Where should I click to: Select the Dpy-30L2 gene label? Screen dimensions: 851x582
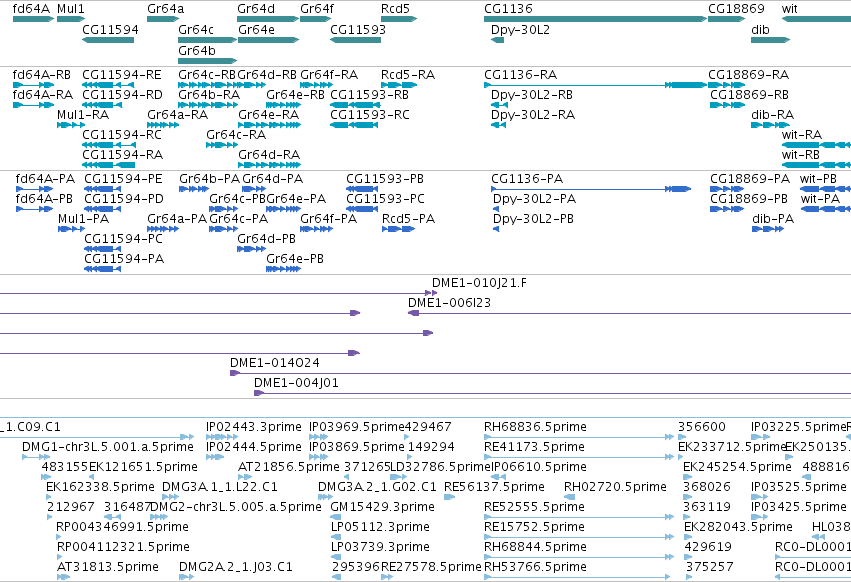(520, 29)
